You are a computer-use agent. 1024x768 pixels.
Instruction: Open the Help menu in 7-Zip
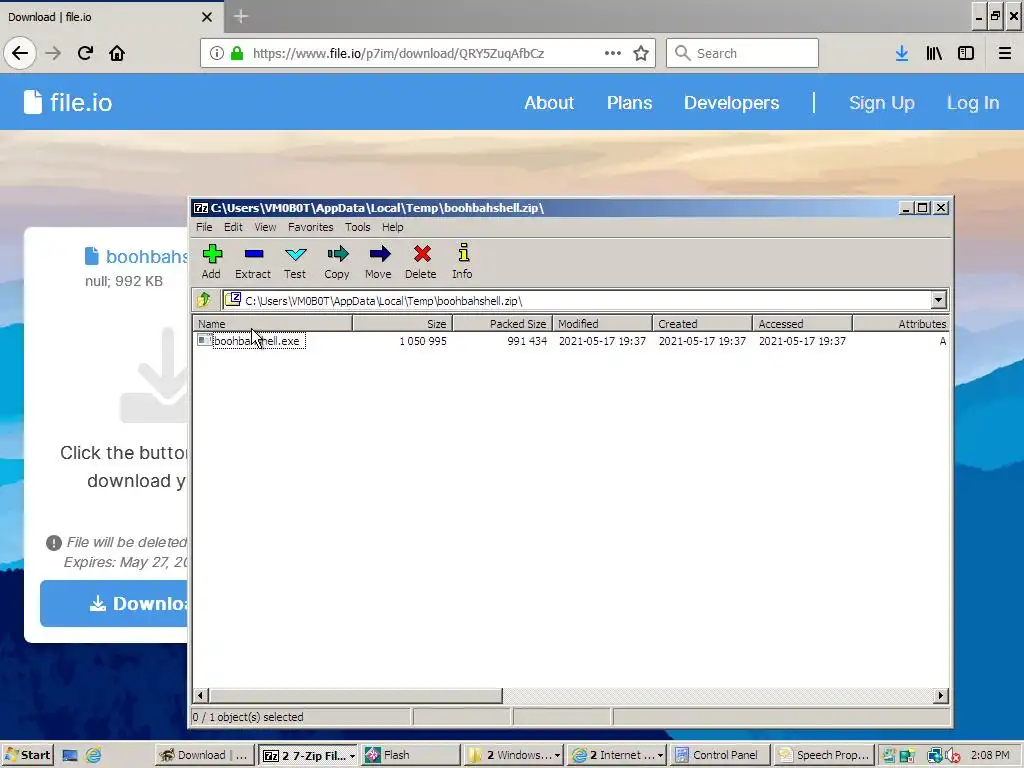pos(392,227)
